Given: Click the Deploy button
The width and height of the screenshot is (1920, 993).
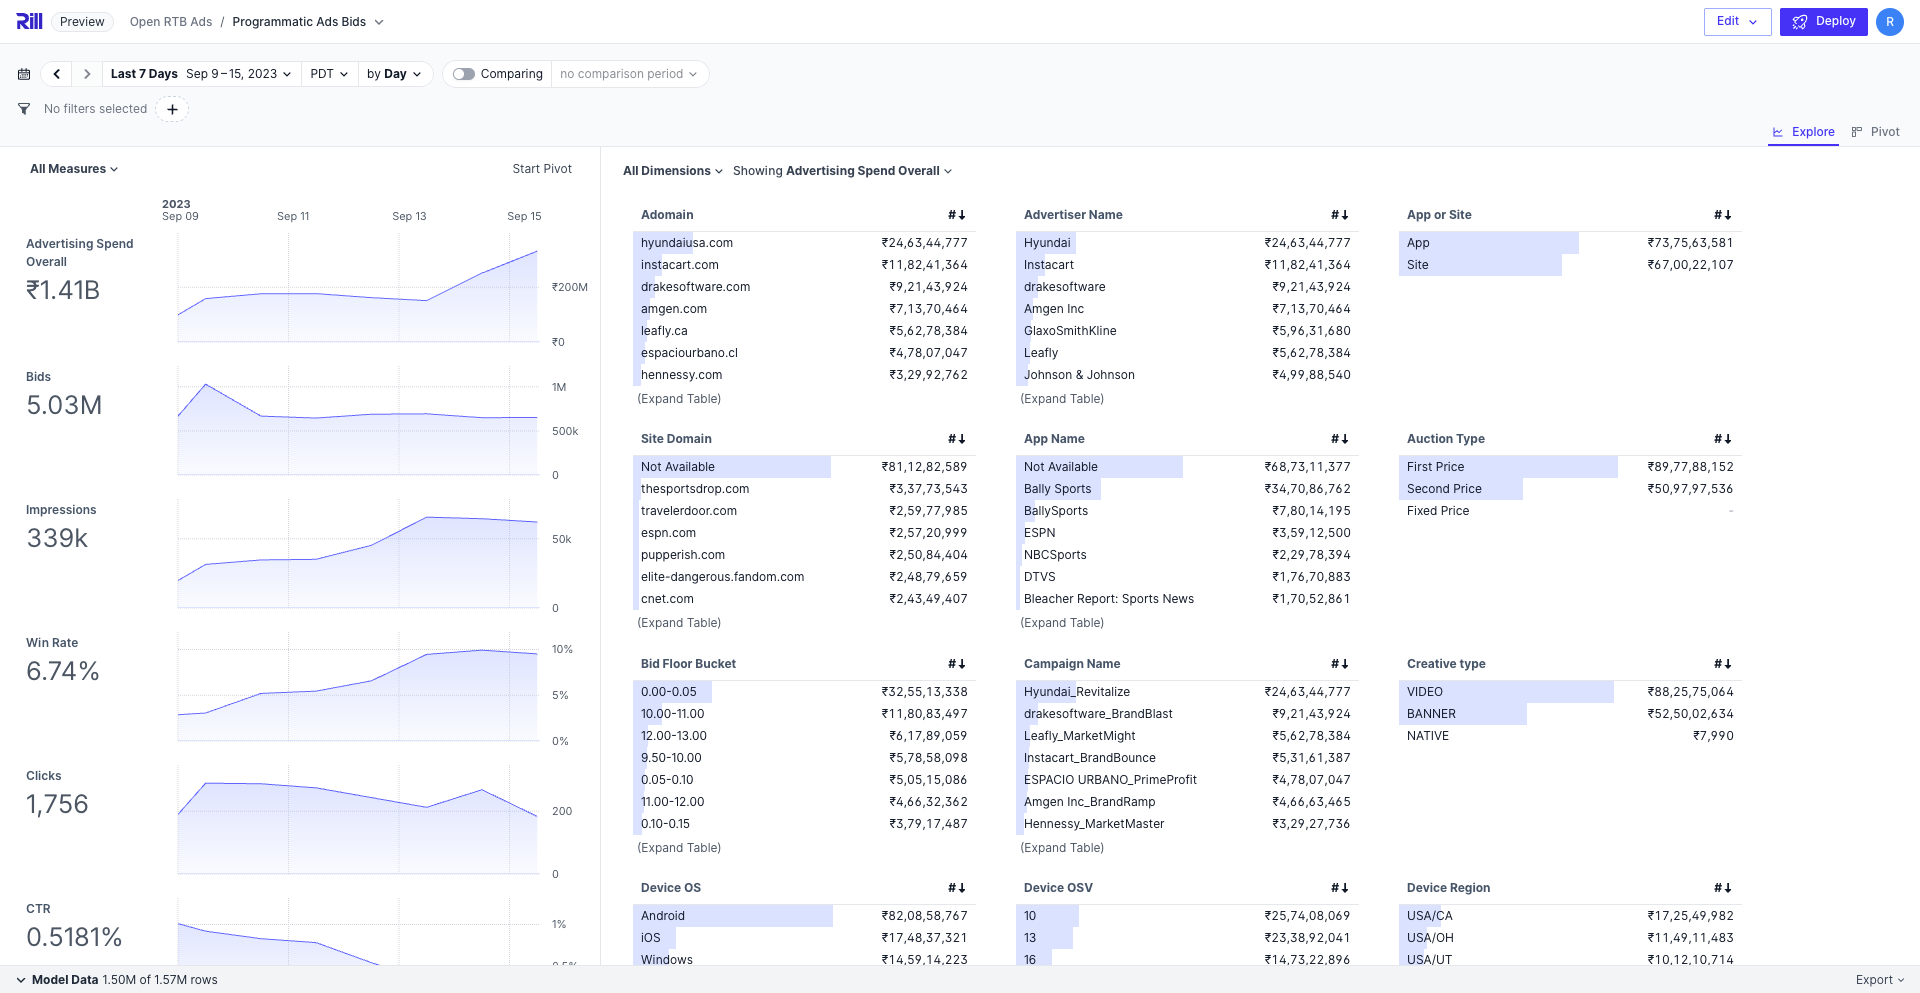Looking at the screenshot, I should click(x=1823, y=21).
